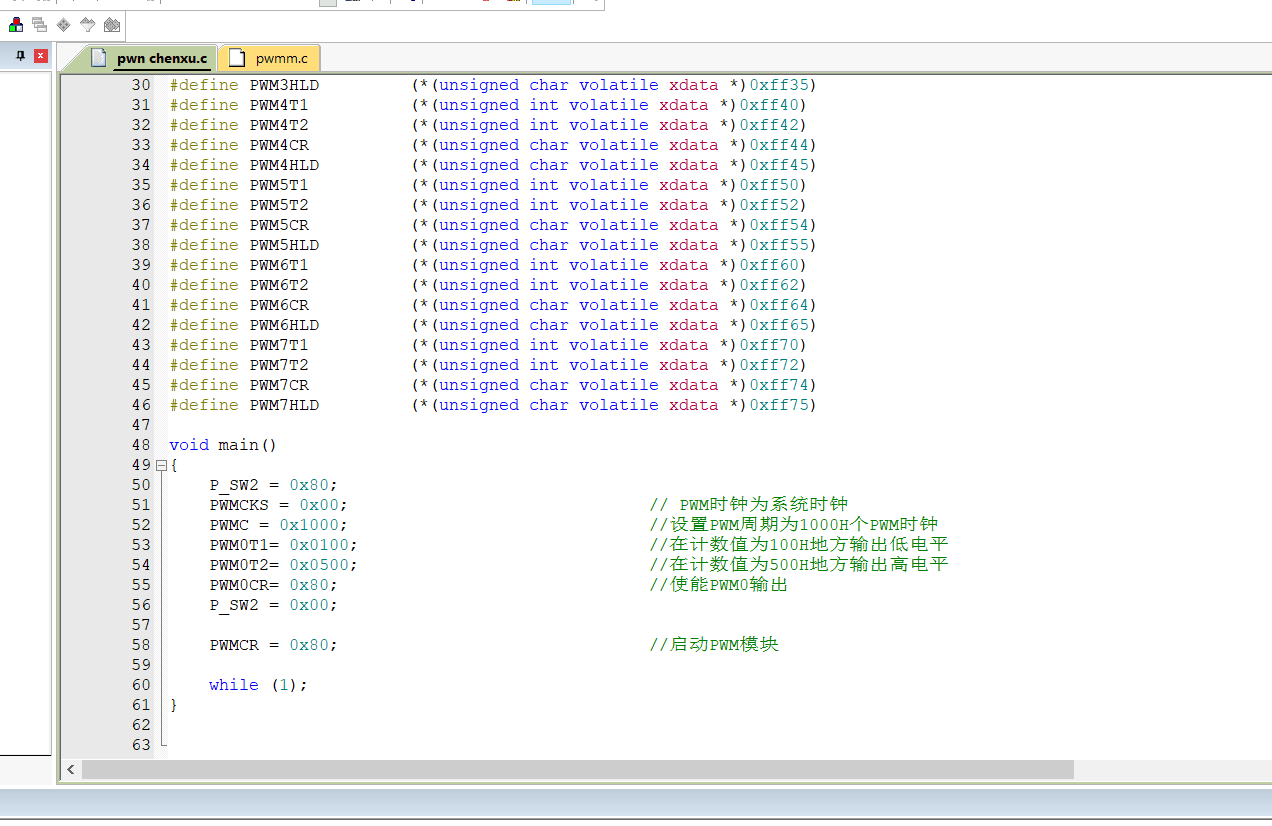Viewport: 1272px width, 826px height.
Task: Click the PWM4T1 macro name
Action: click(x=279, y=105)
